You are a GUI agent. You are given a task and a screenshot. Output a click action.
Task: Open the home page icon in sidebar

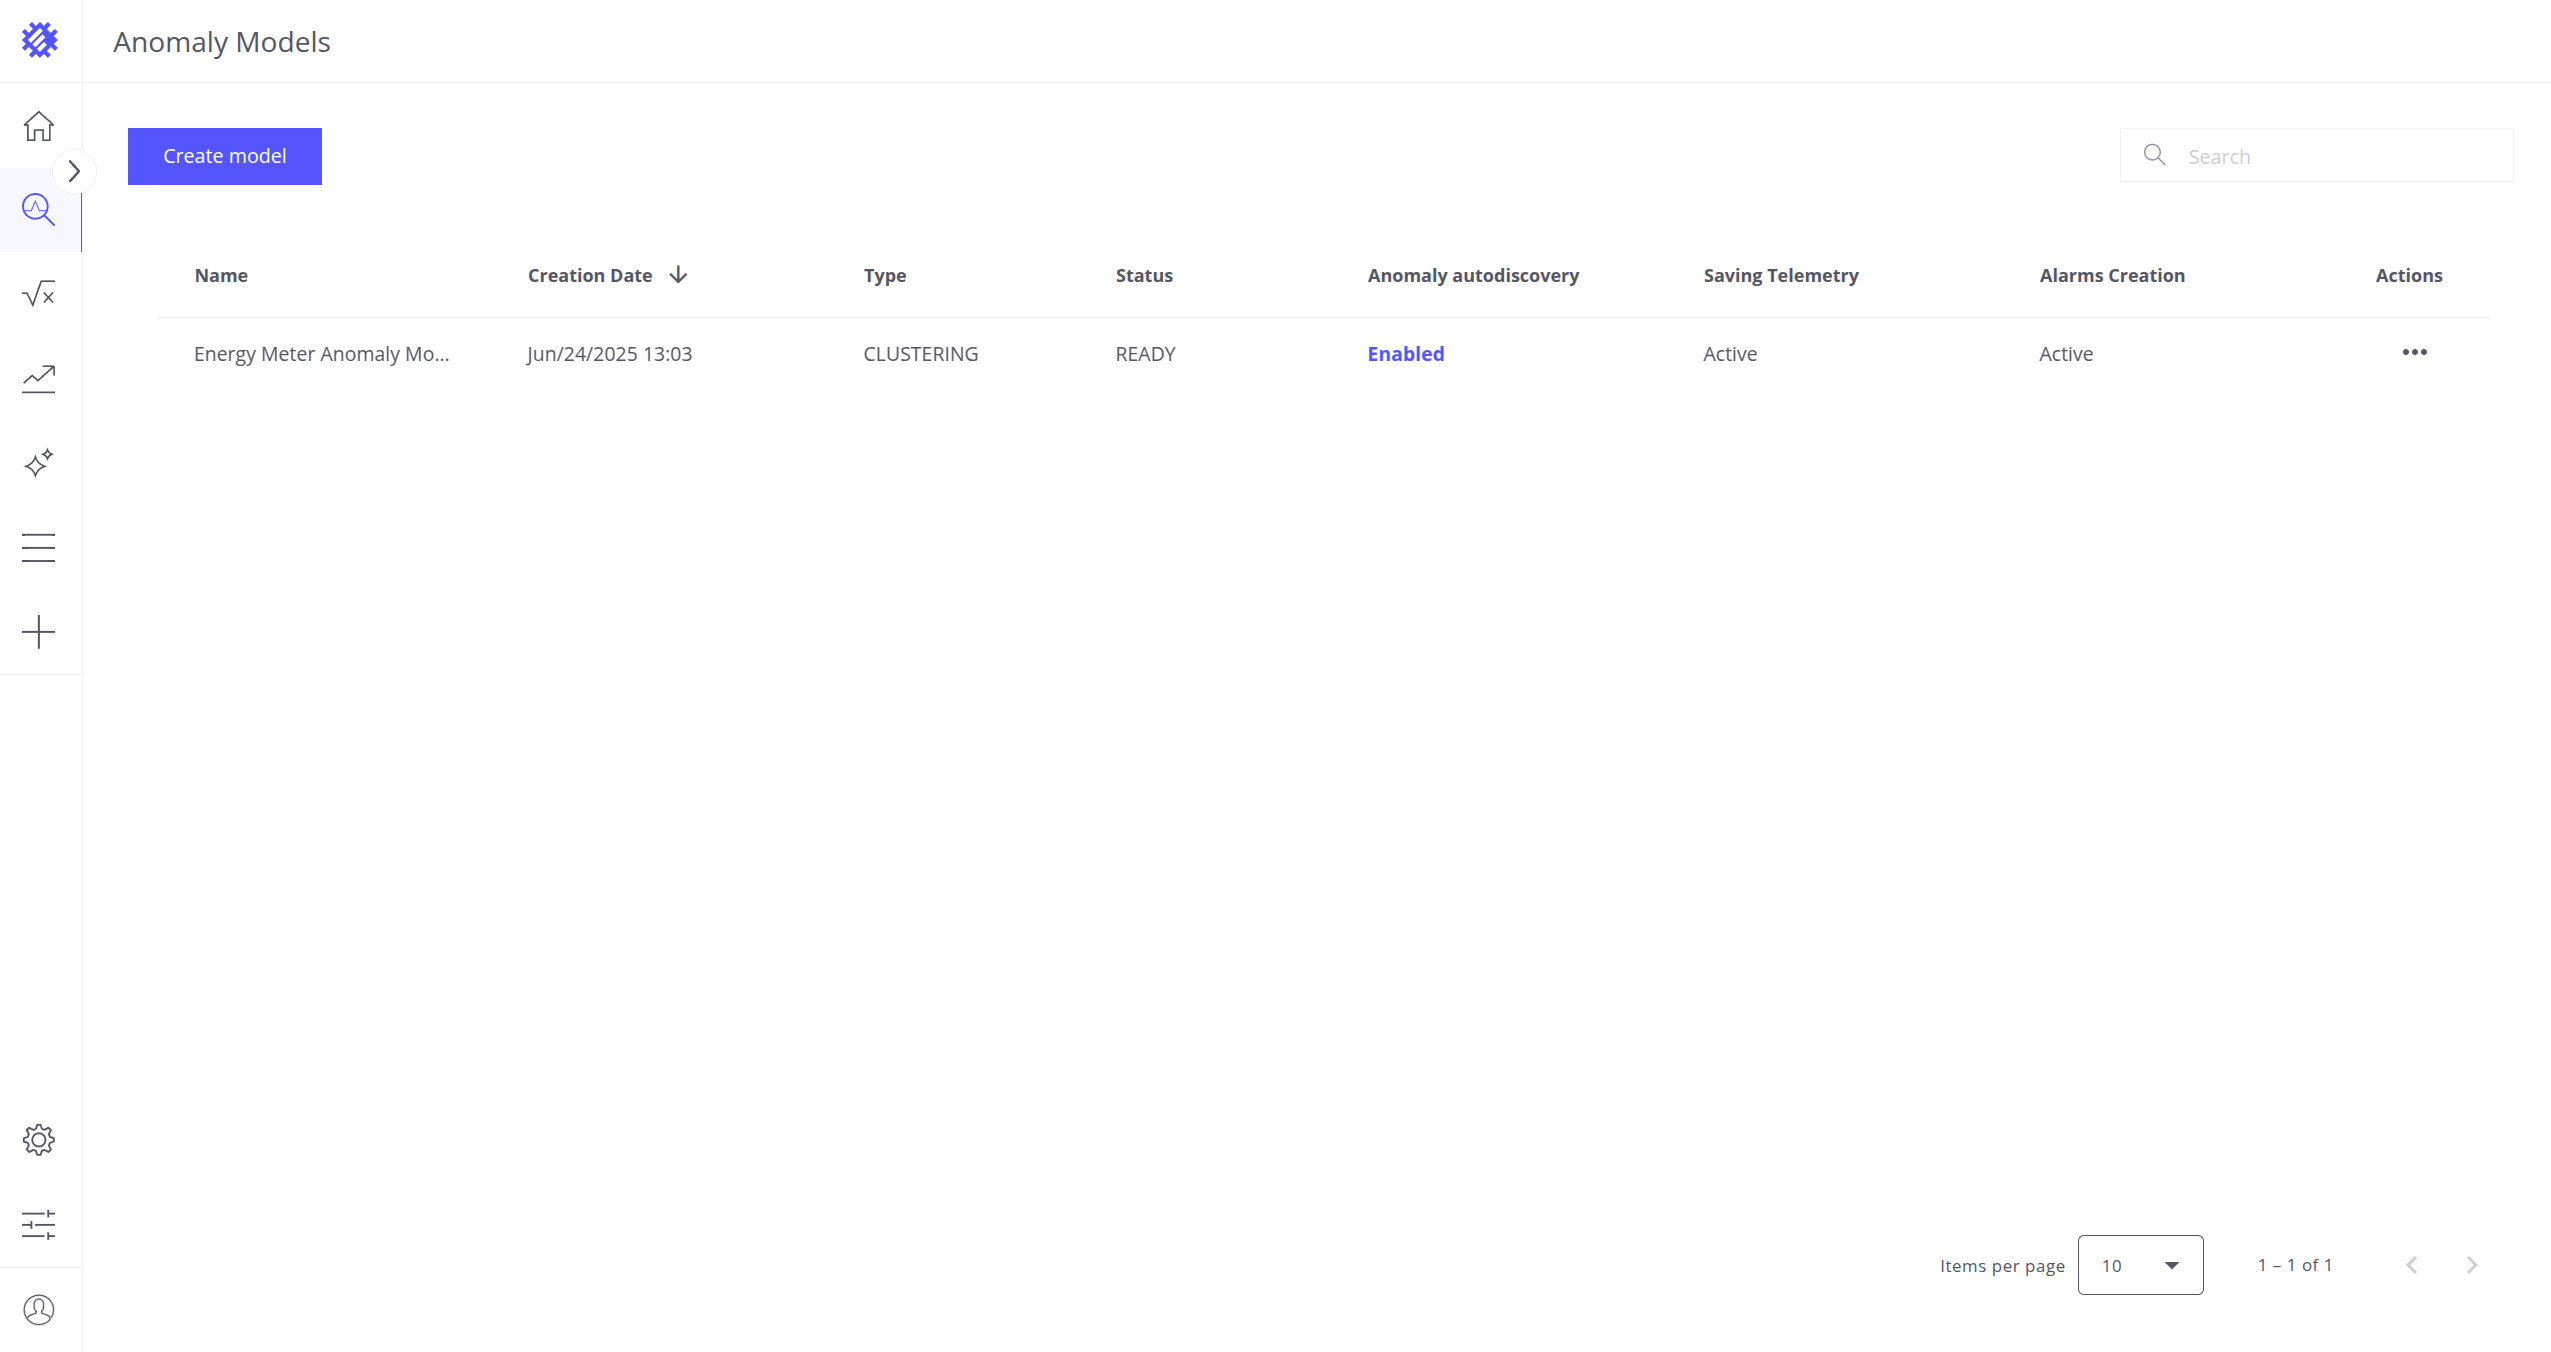pos(39,126)
